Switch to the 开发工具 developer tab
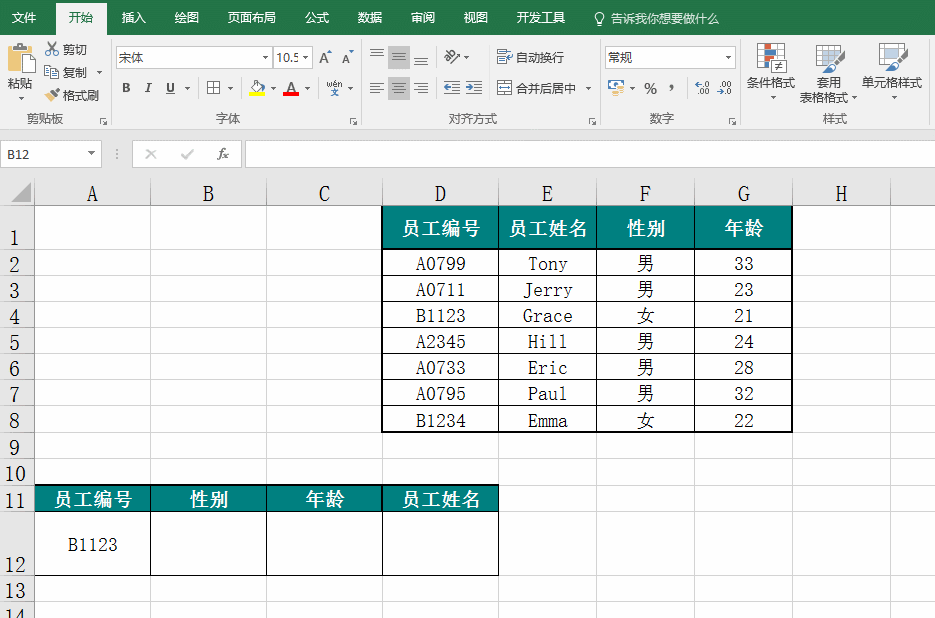935x618 pixels. pyautogui.click(x=540, y=18)
